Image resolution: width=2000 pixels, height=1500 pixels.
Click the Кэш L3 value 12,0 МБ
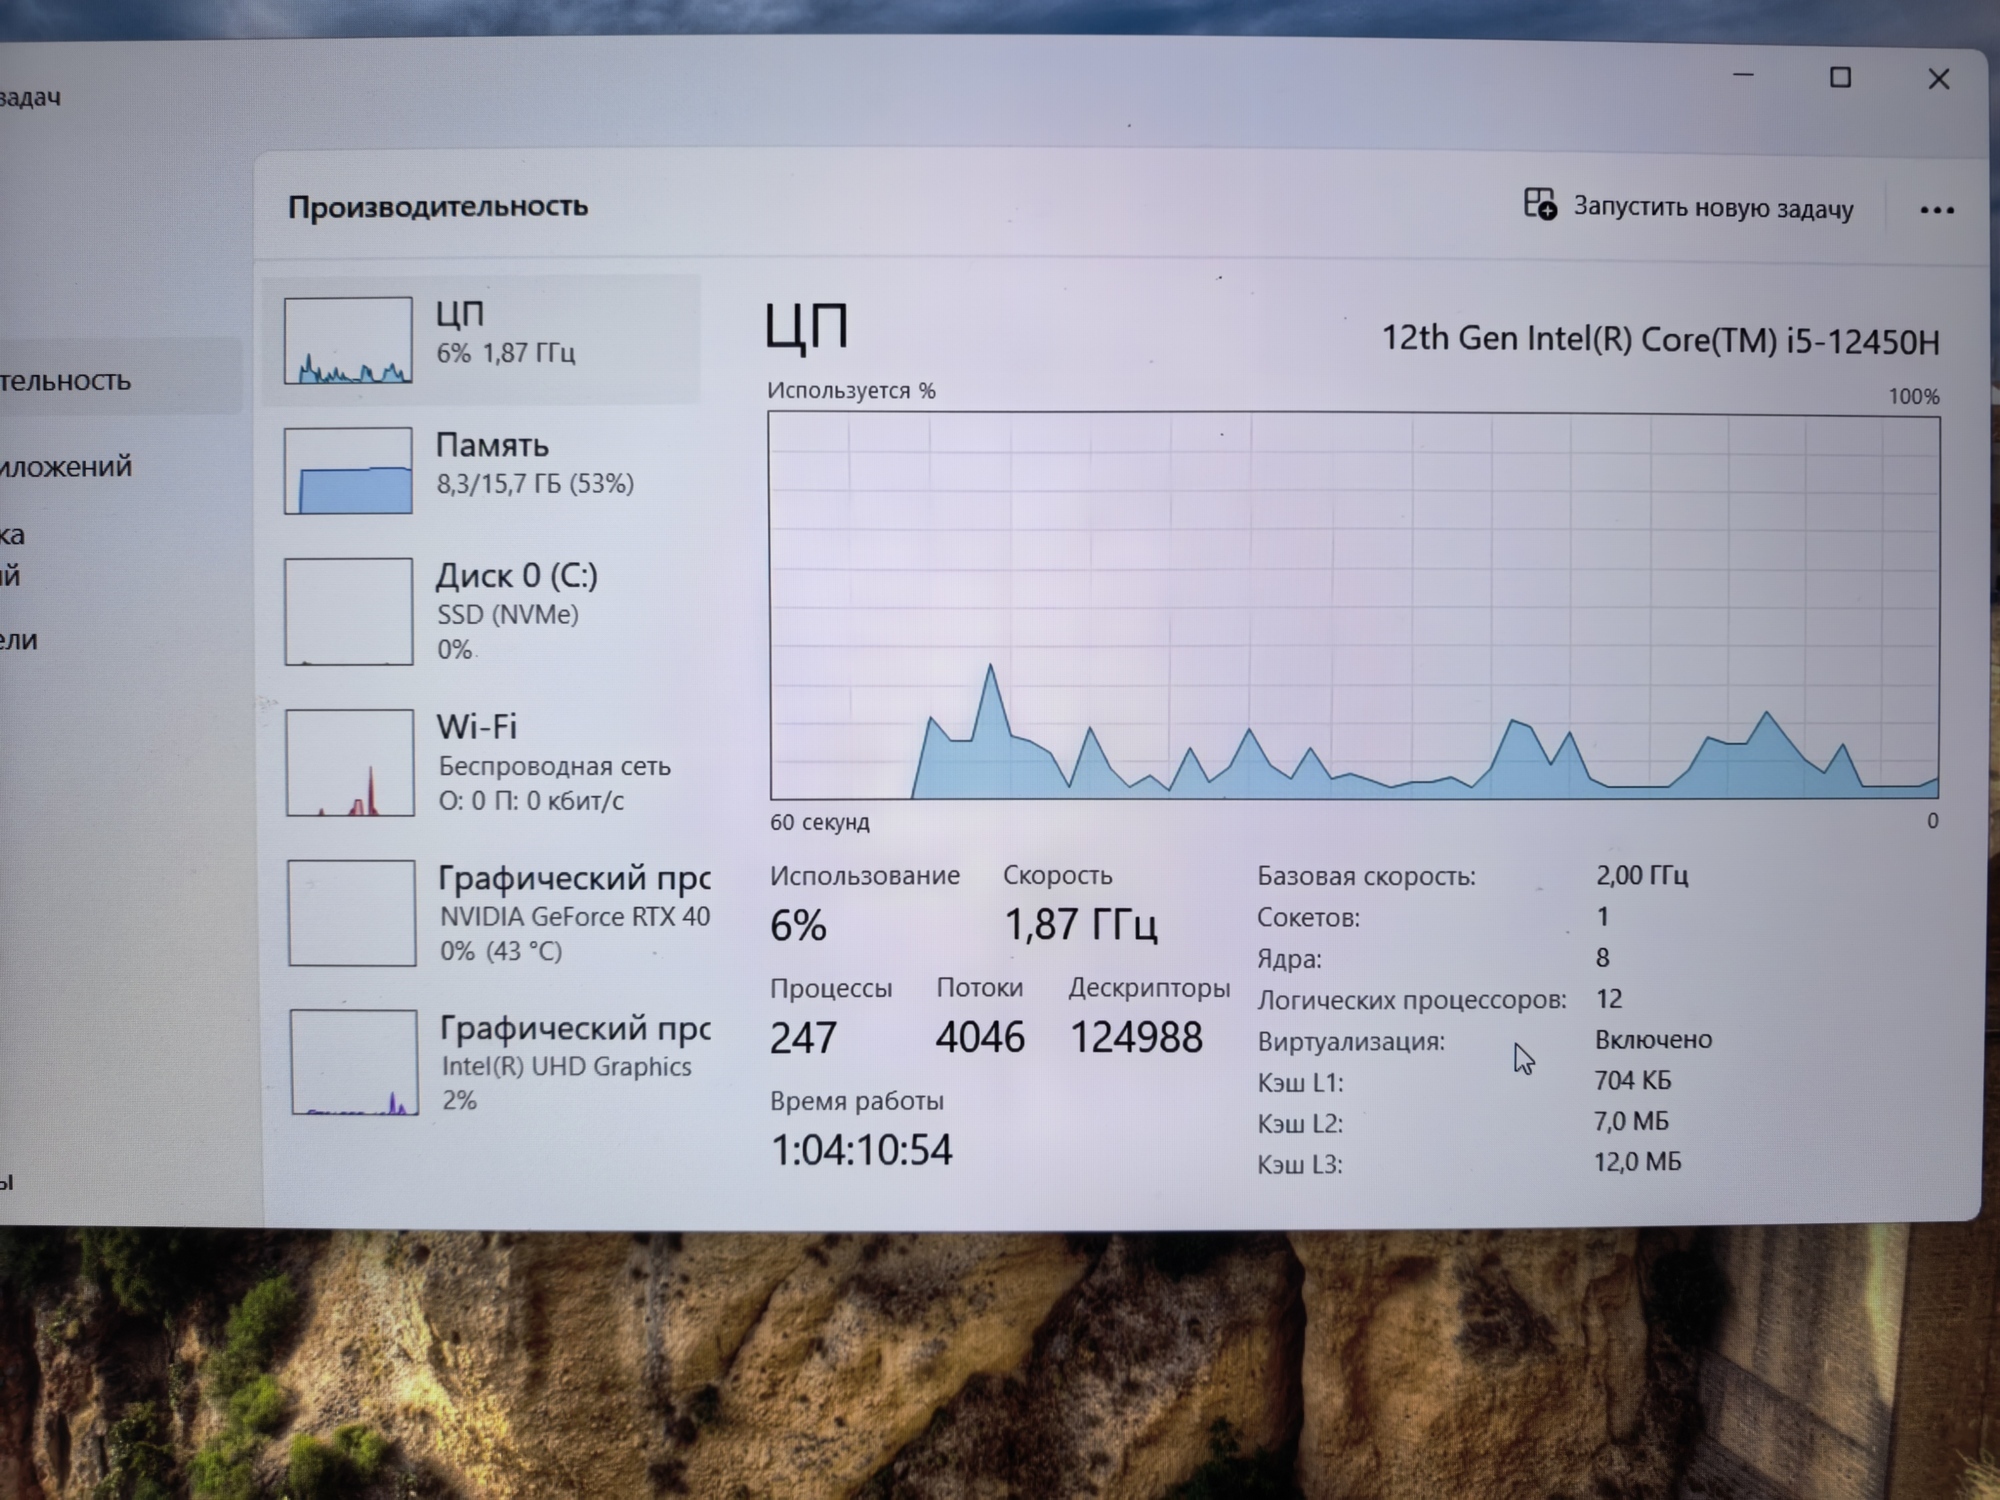1638,1162
